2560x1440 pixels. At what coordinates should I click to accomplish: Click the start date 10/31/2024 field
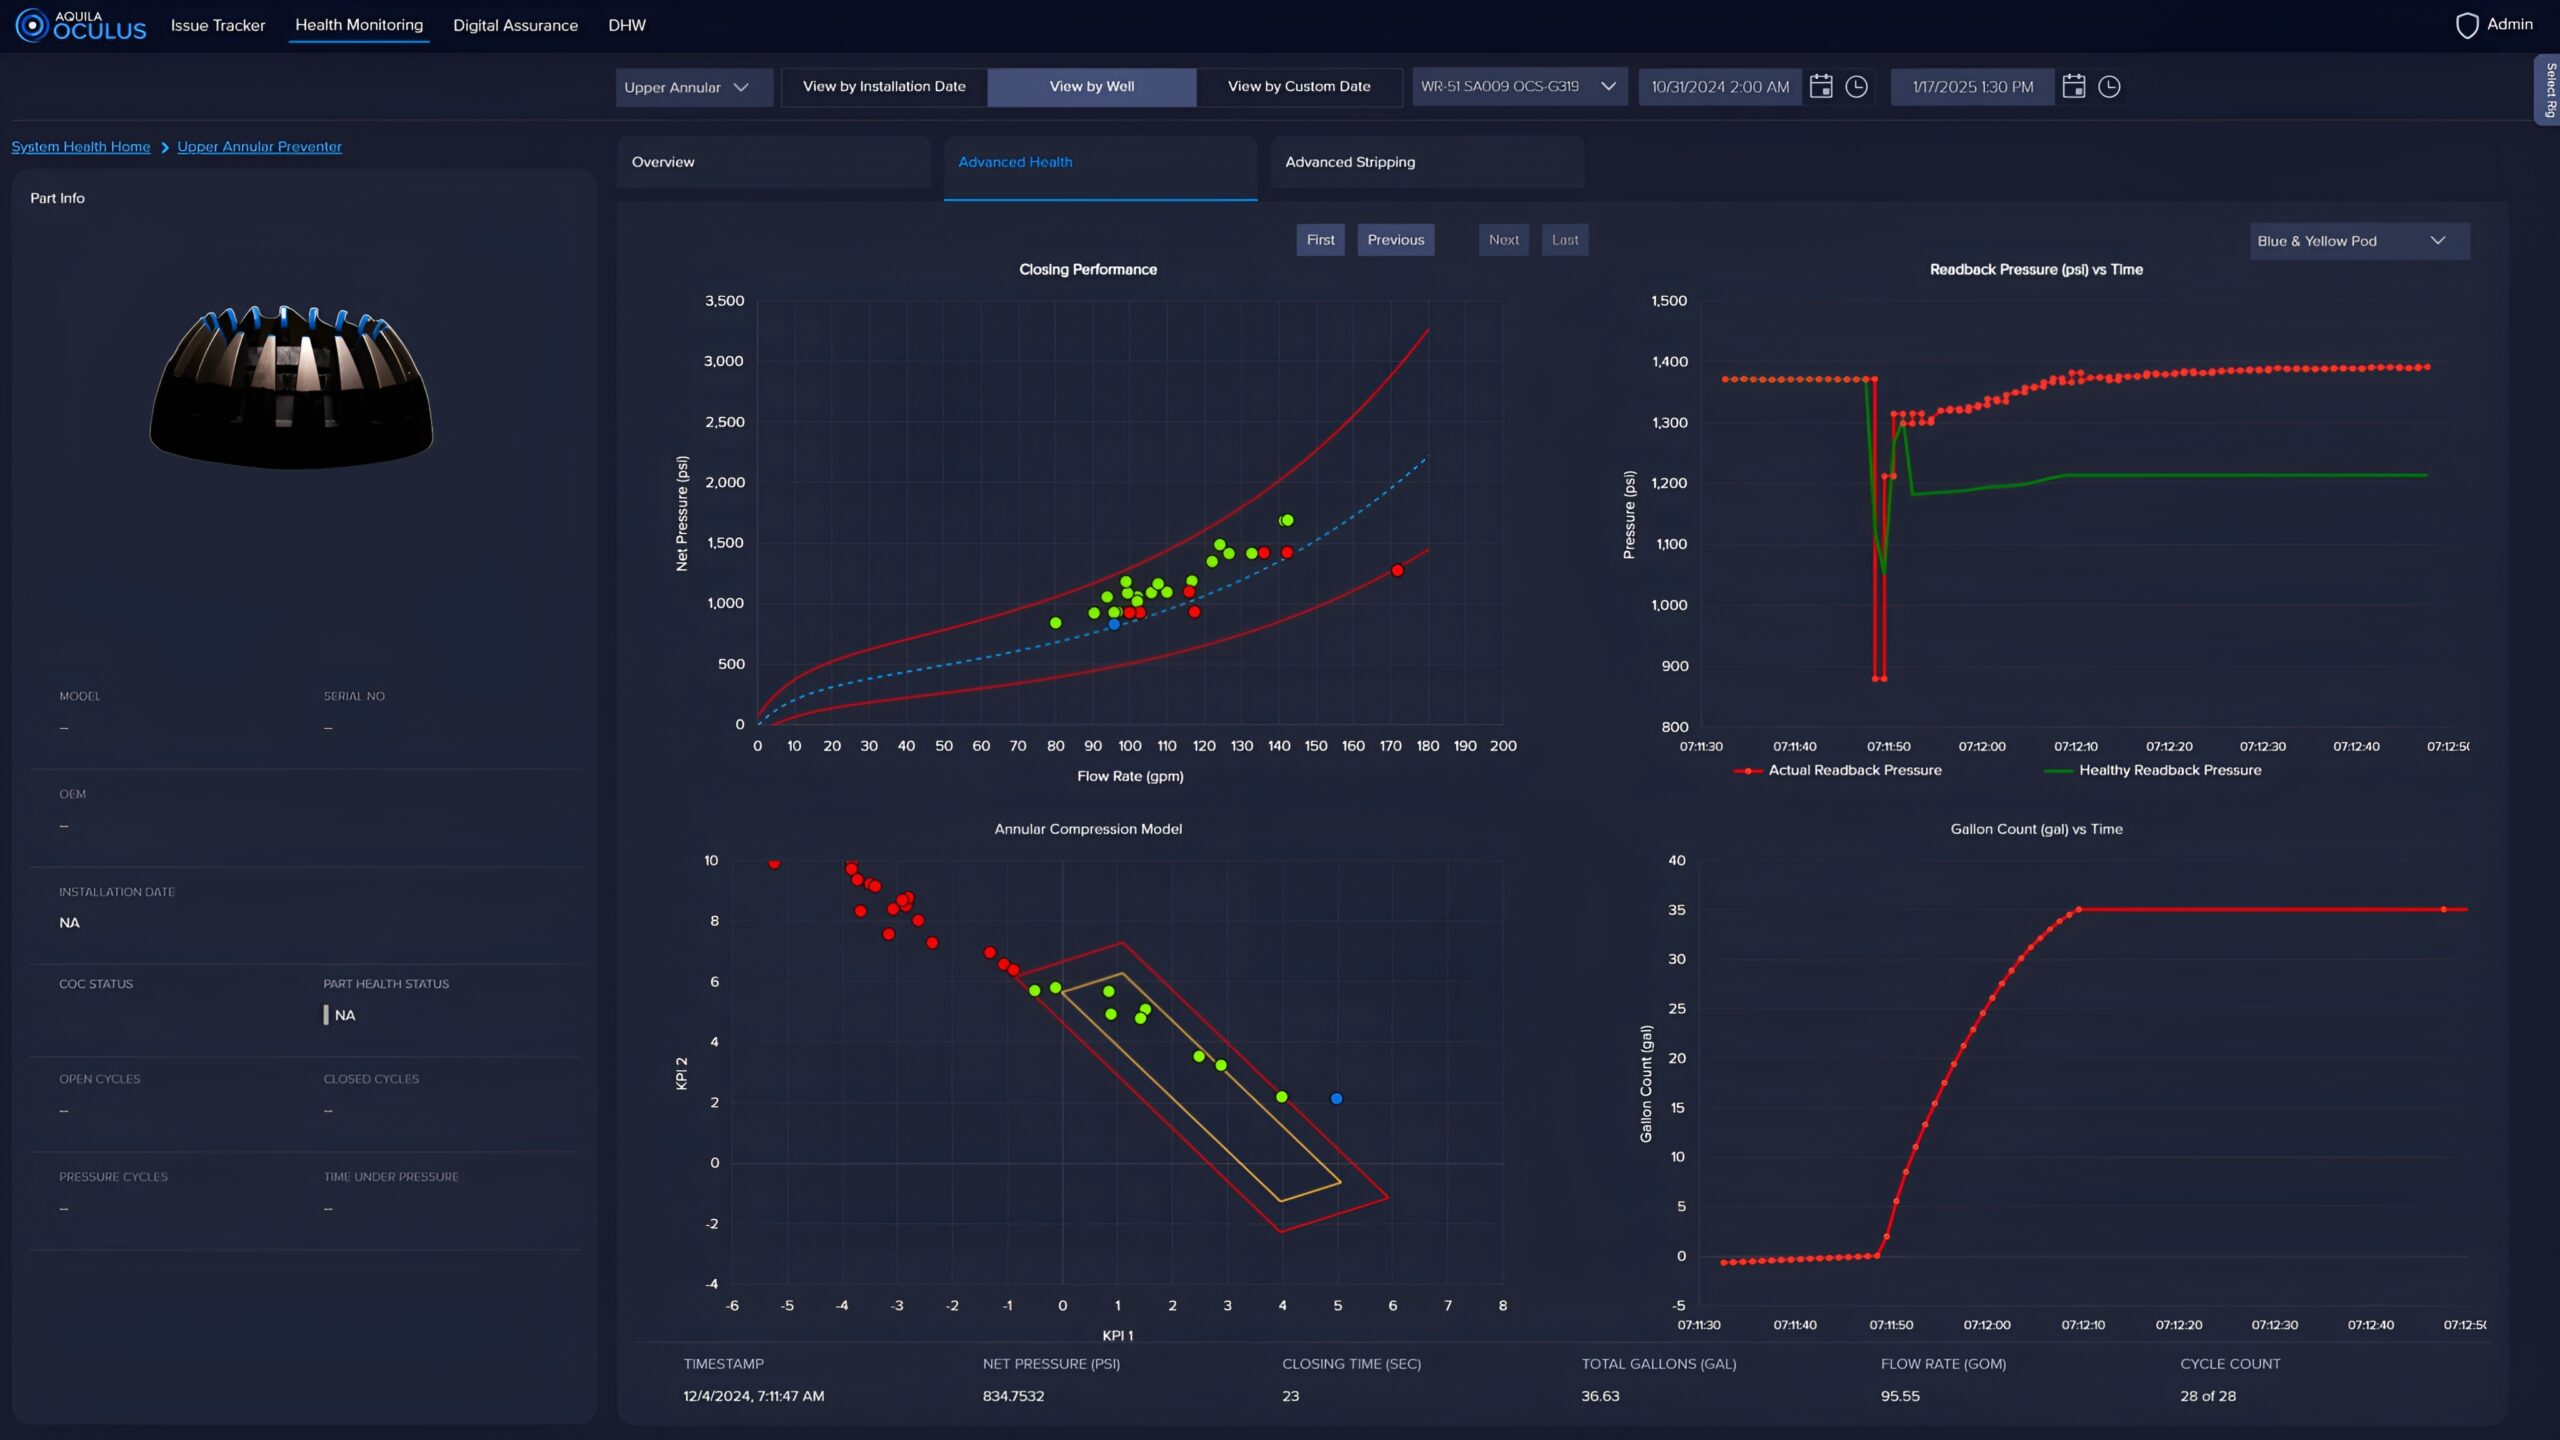point(1719,87)
